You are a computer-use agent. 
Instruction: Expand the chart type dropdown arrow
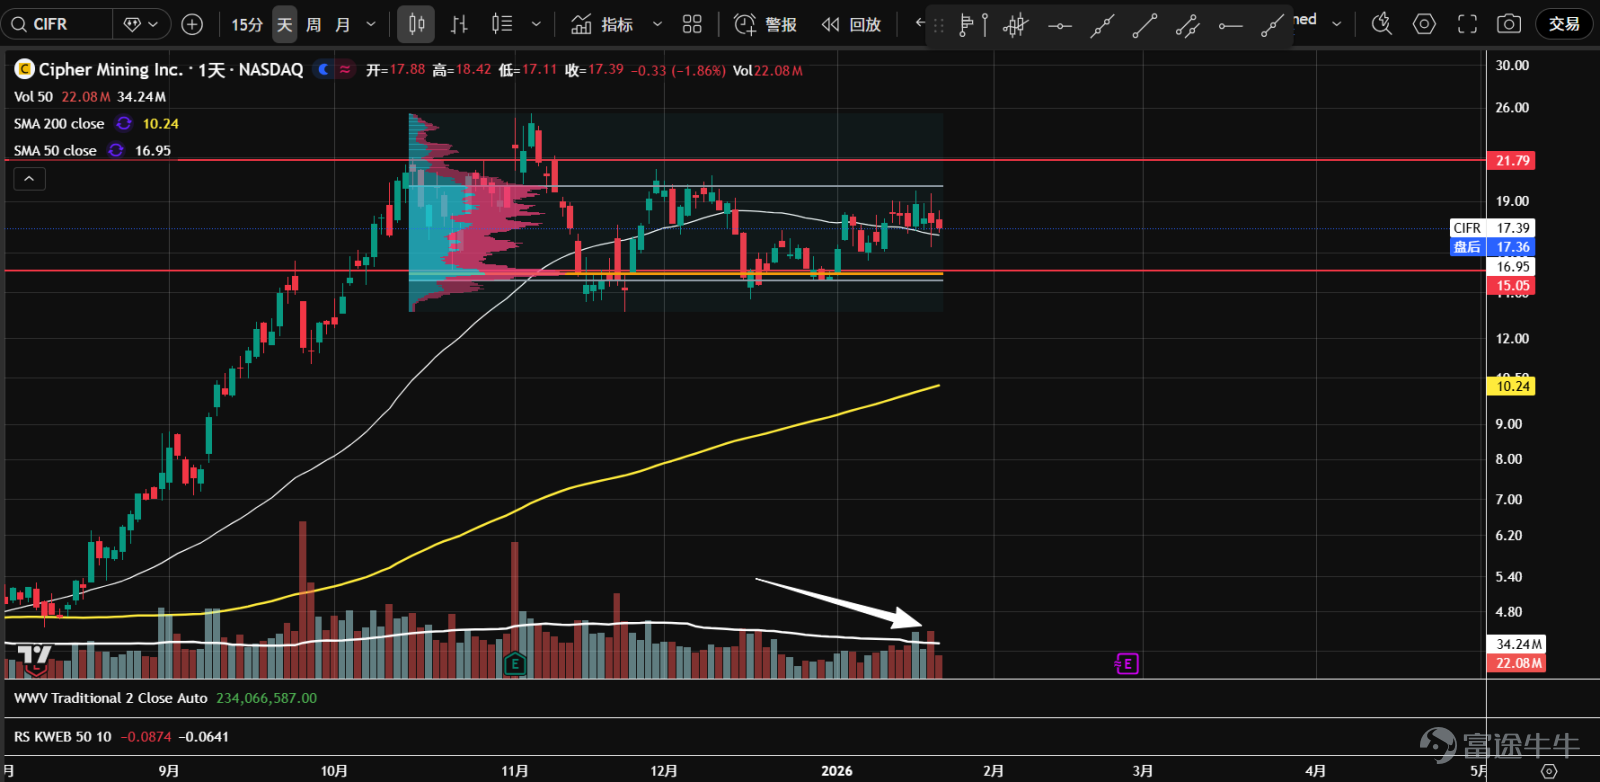536,24
